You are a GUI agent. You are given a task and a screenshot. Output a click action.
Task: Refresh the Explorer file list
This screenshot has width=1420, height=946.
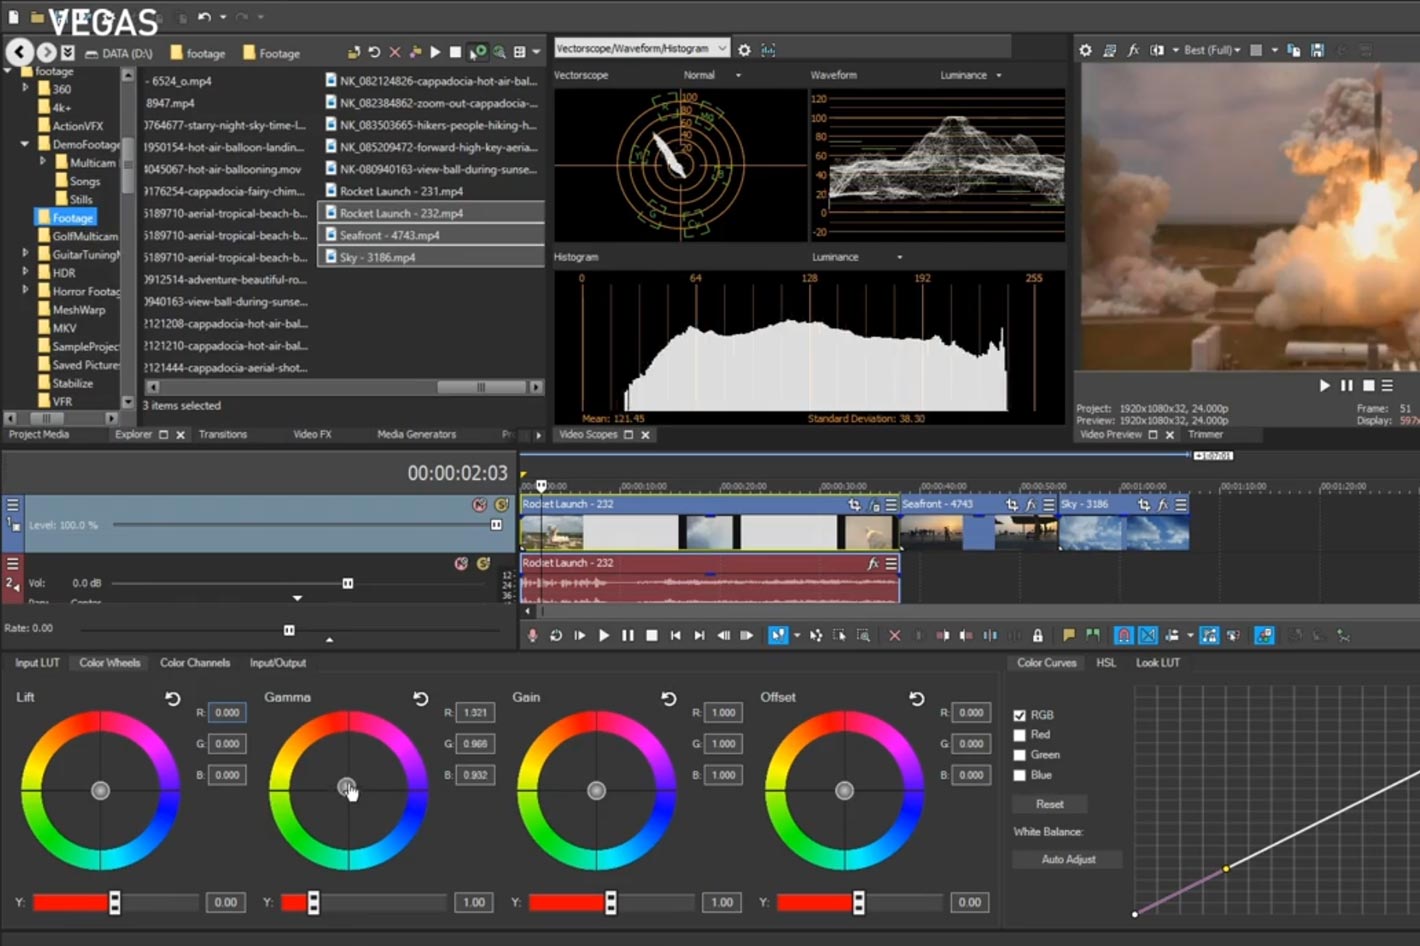tap(374, 52)
